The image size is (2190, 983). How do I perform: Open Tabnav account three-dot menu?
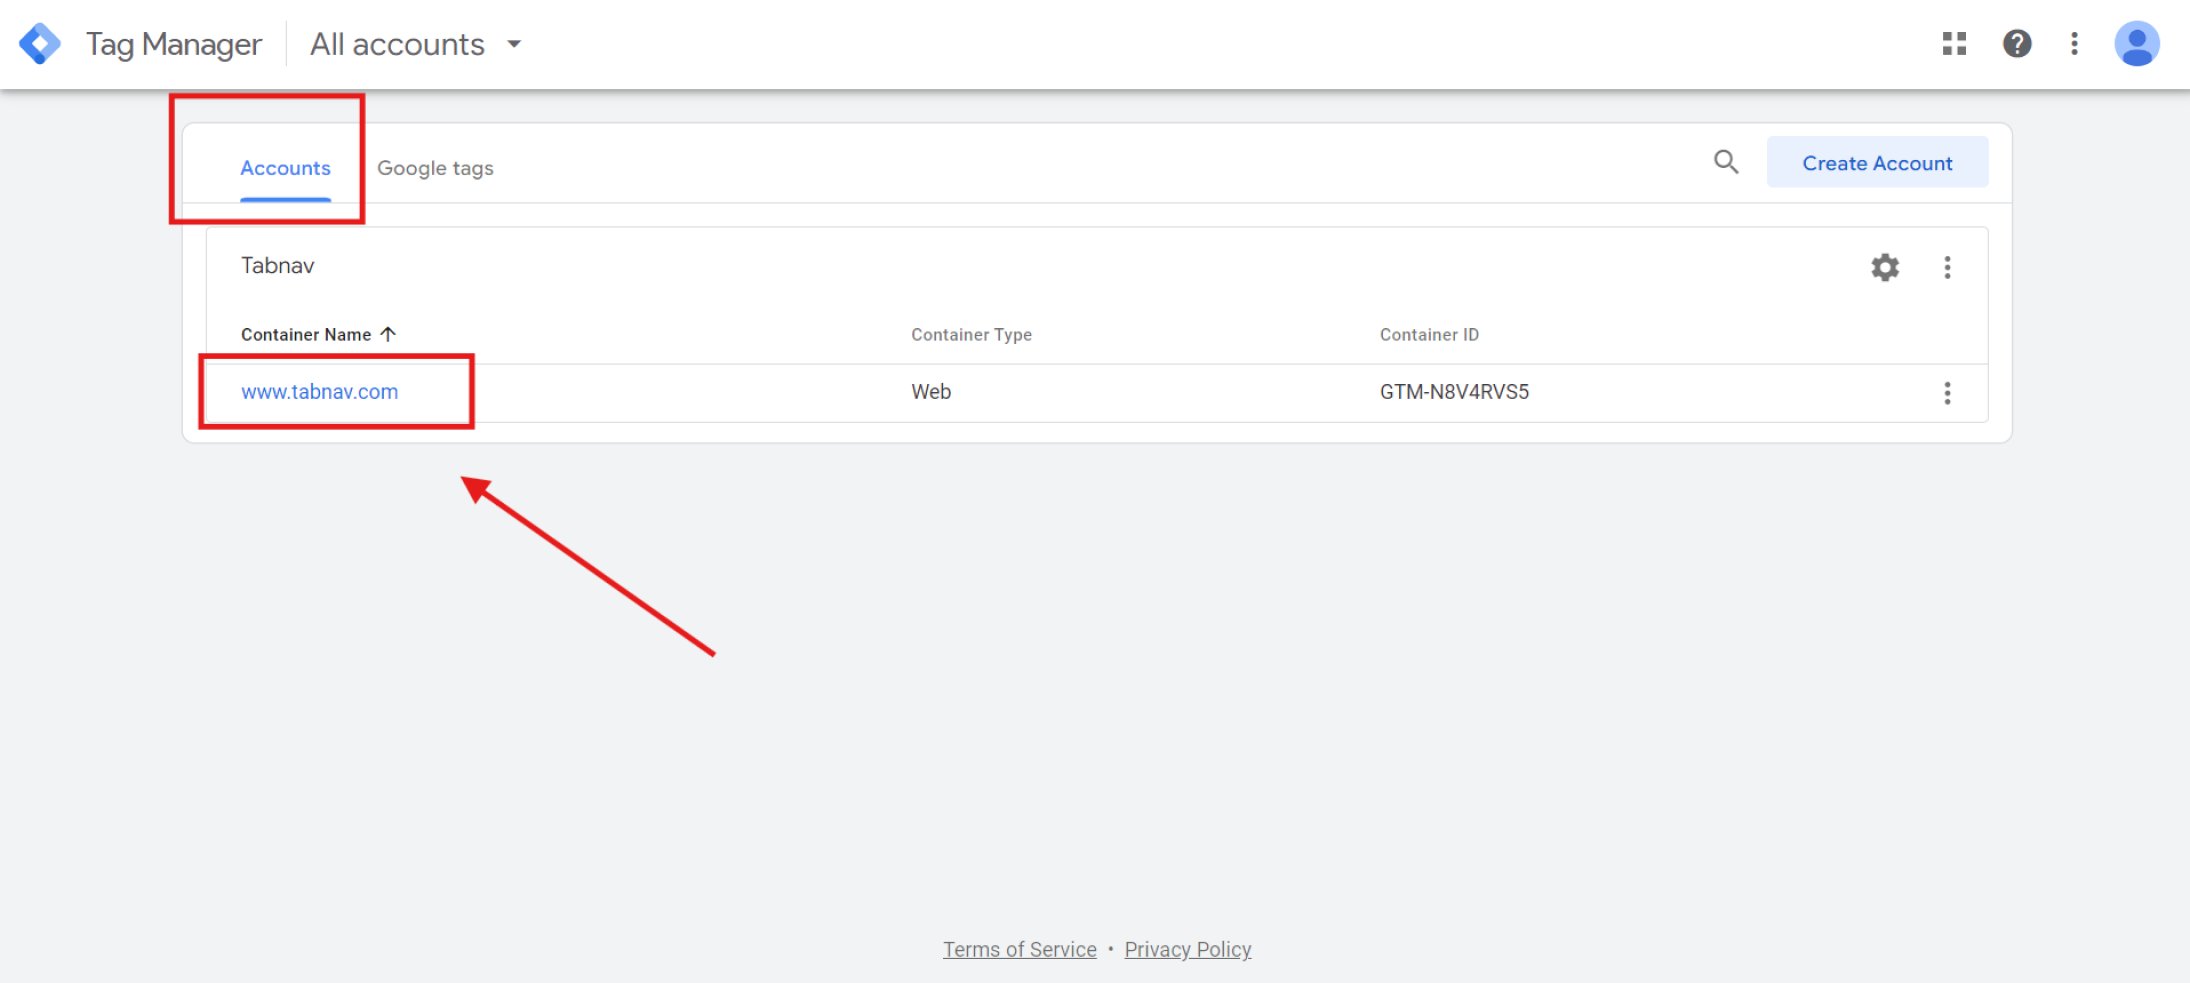pos(1947,267)
